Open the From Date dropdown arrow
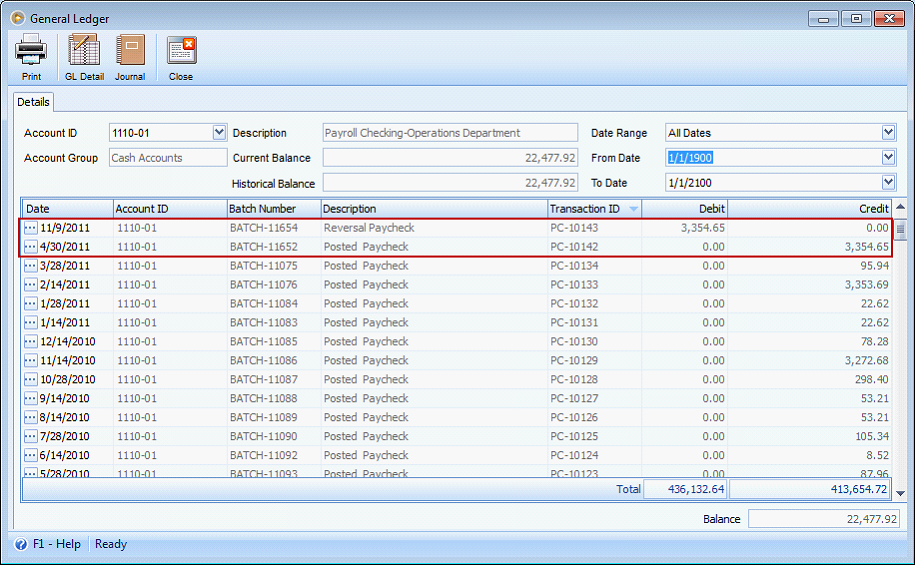 (889, 158)
